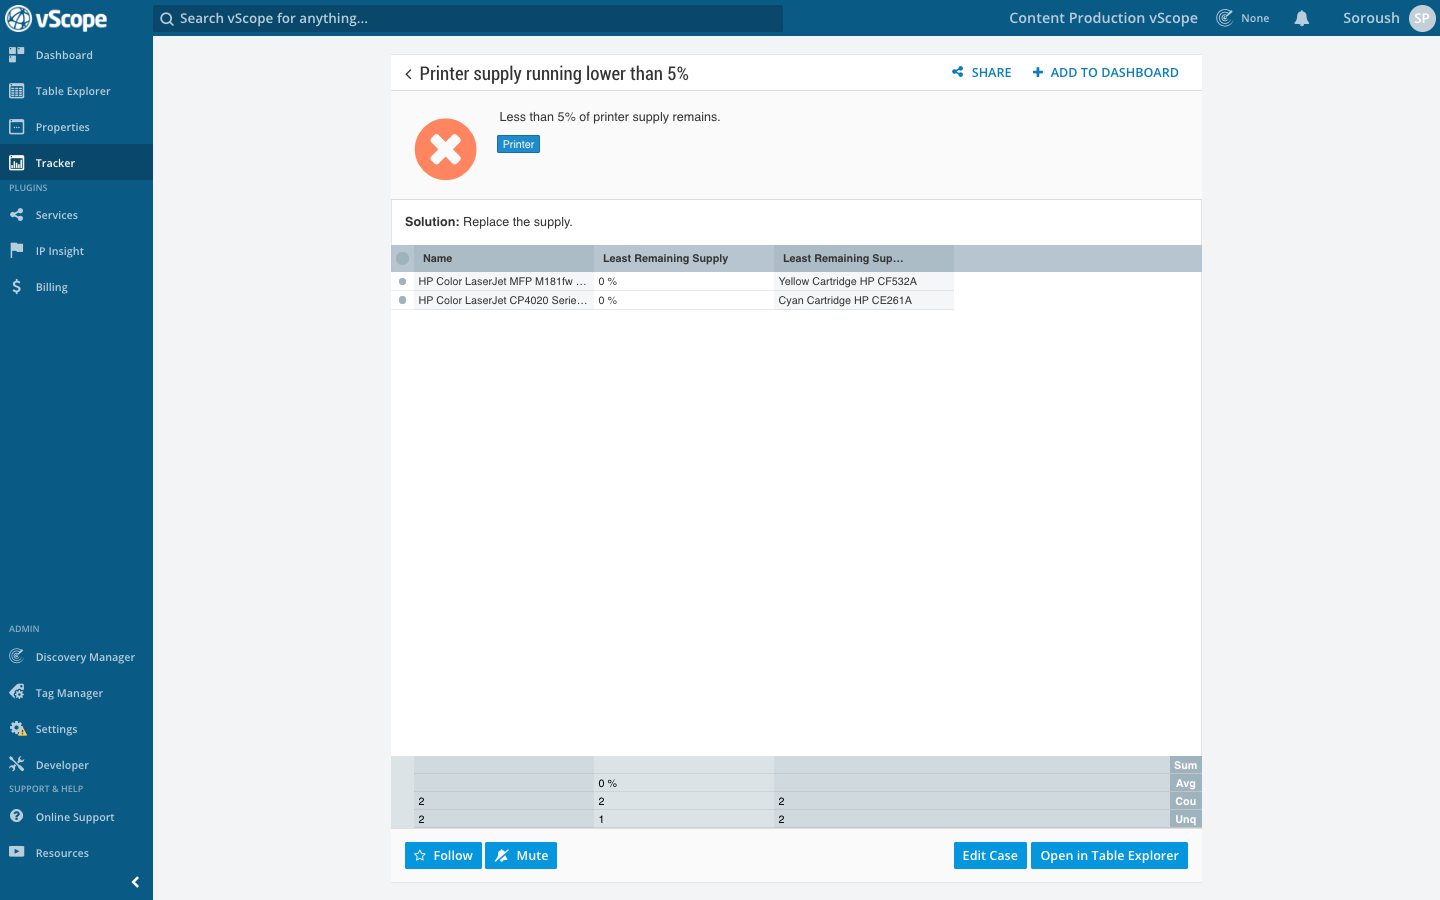Click HP Color LaserJet CP4020 Series name
1440x900 pixels.
502,301
